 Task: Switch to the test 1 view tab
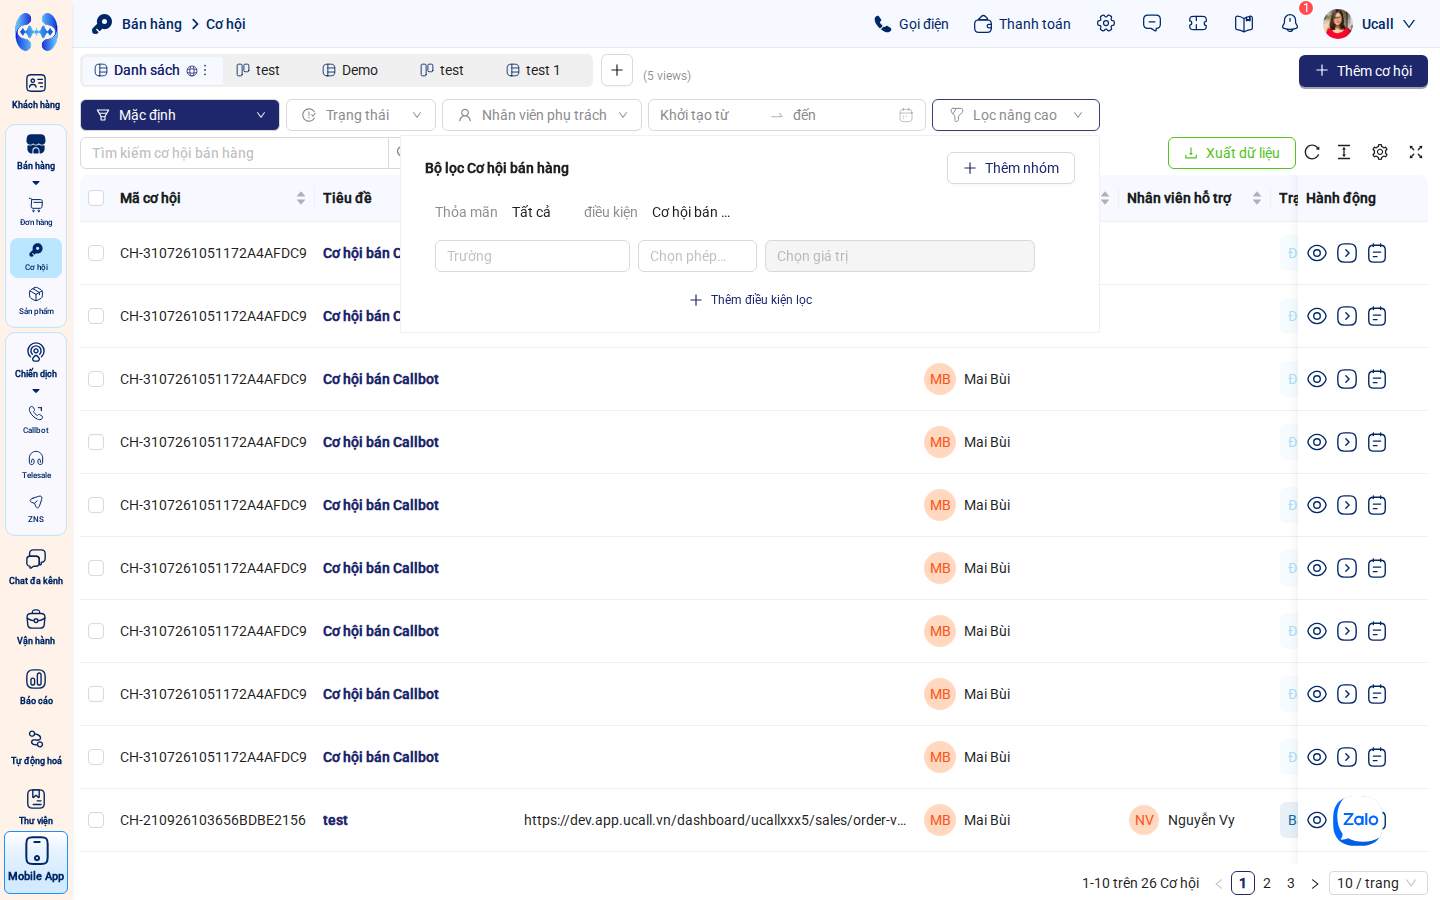tap(533, 70)
